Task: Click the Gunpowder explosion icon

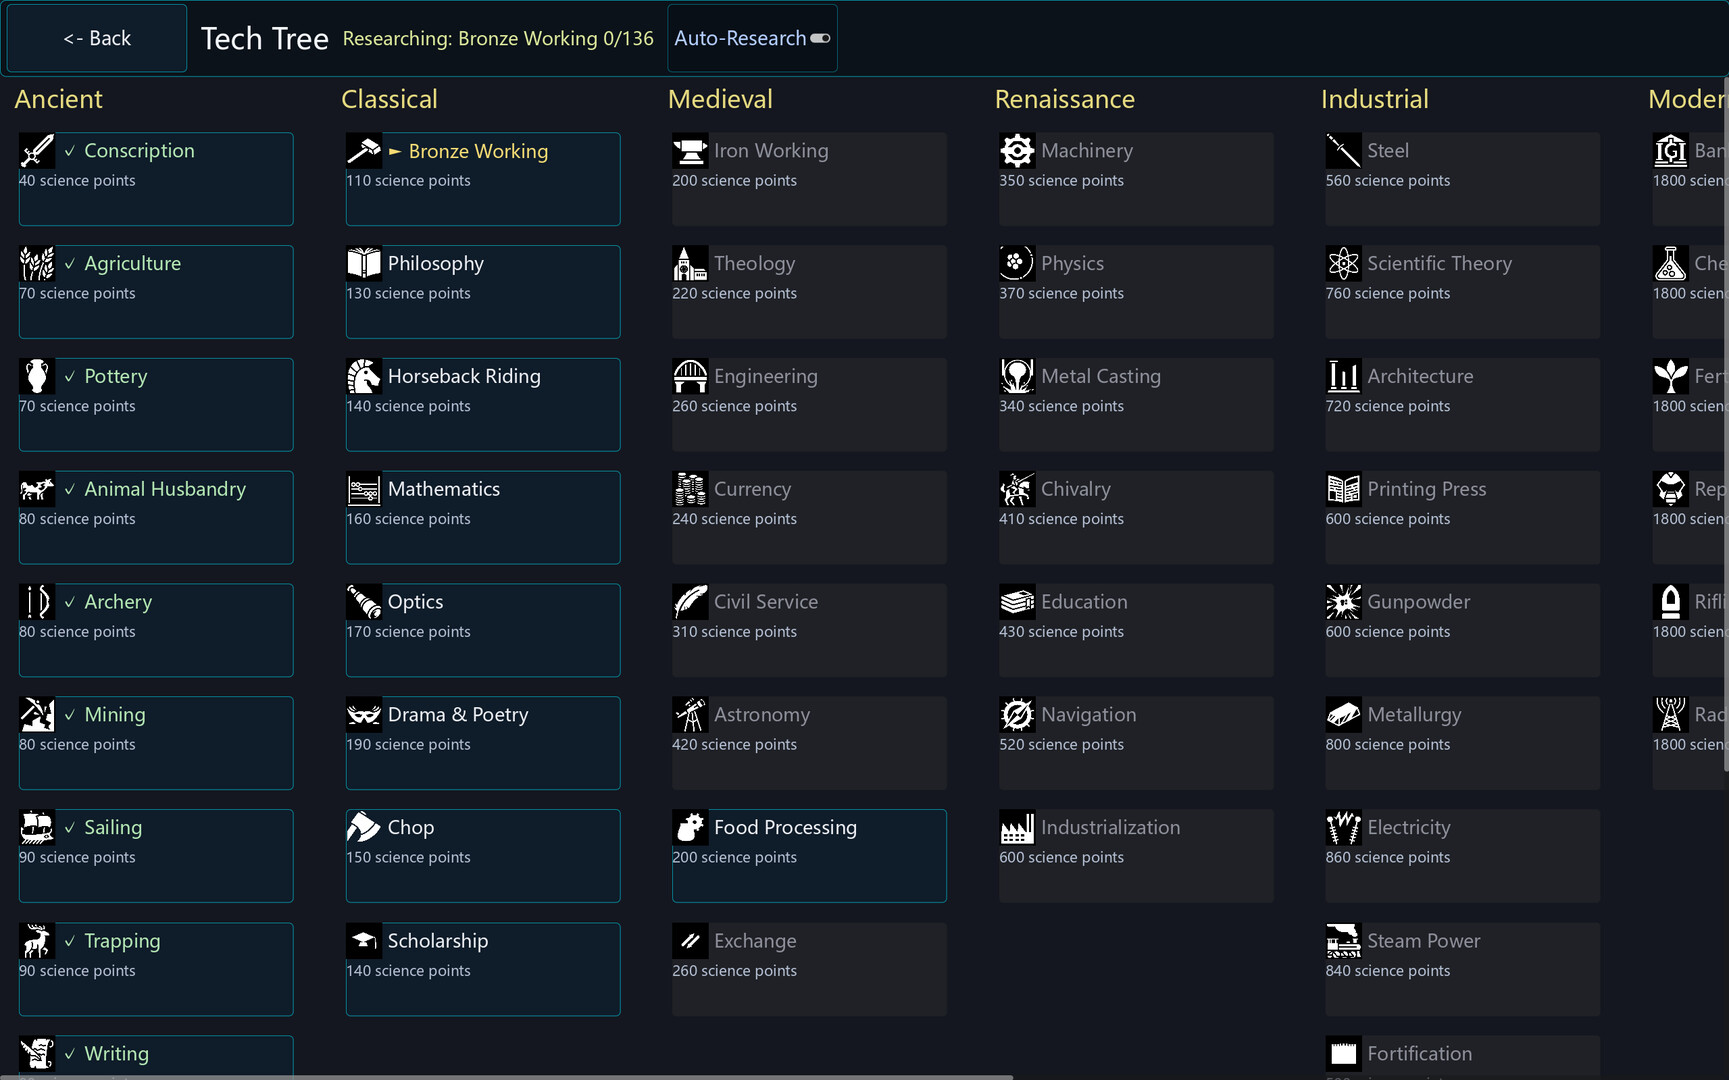Action: coord(1344,602)
